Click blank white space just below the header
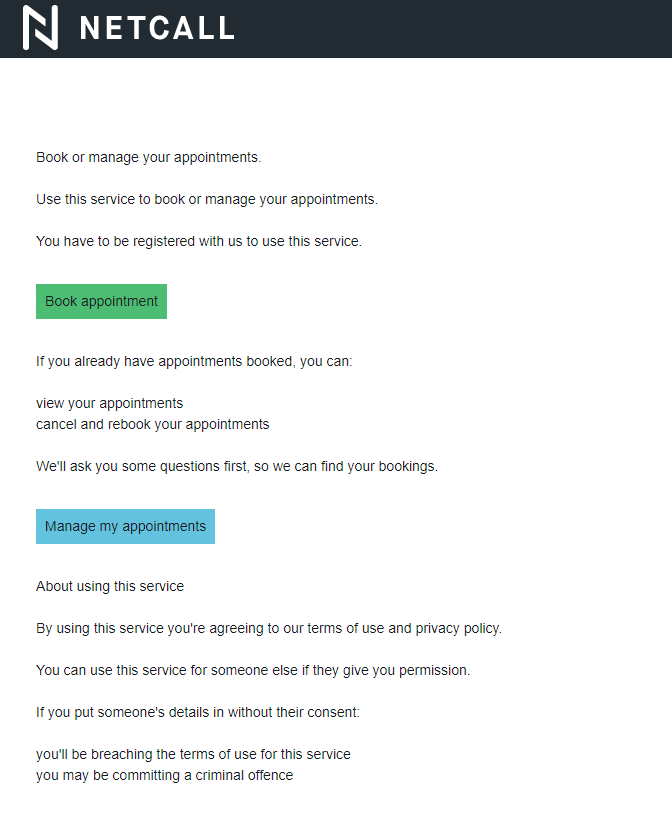The width and height of the screenshot is (672, 814). pyautogui.click(x=336, y=95)
